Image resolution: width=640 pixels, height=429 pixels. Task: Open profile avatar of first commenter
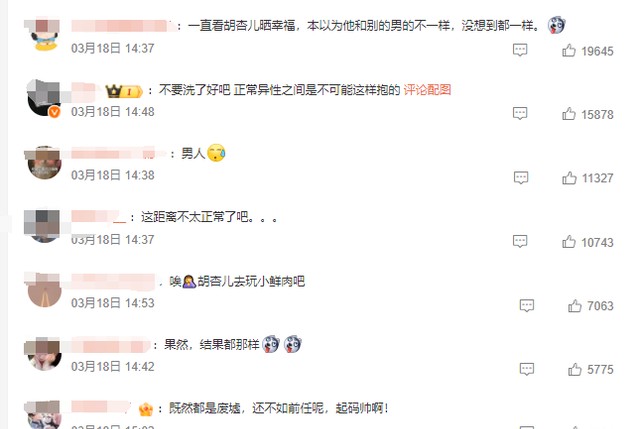click(44, 34)
